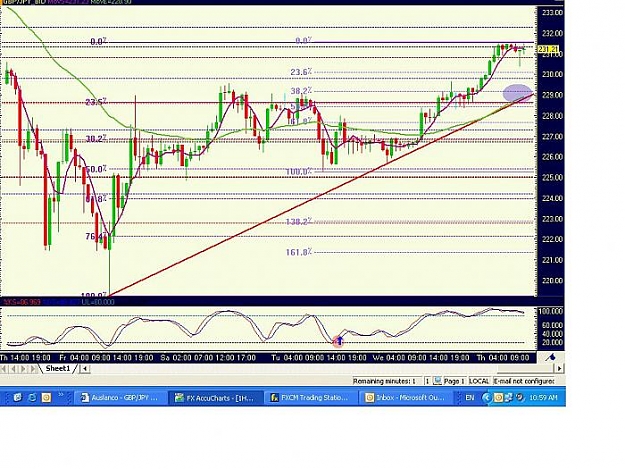Click the GBP/JPY BID chart title
625x469 pixels.
(24, 2)
